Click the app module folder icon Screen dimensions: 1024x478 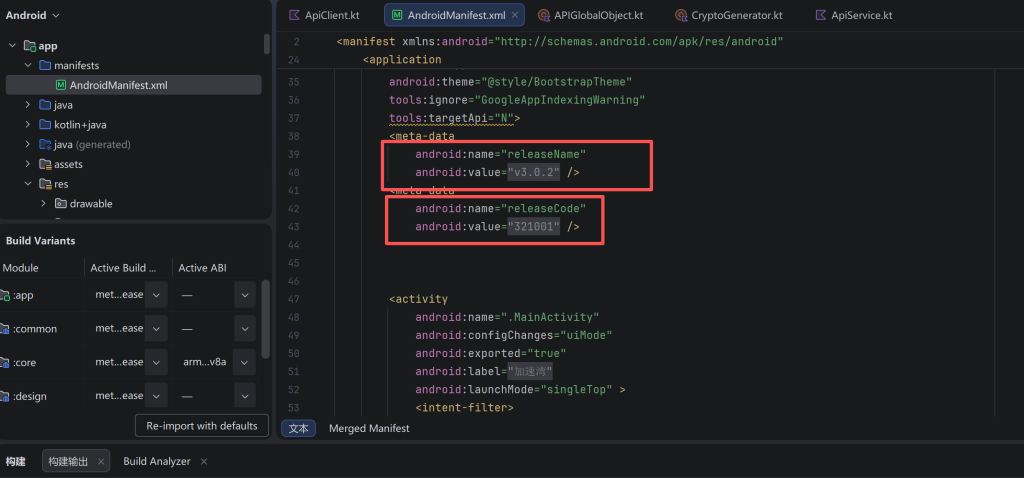point(30,46)
